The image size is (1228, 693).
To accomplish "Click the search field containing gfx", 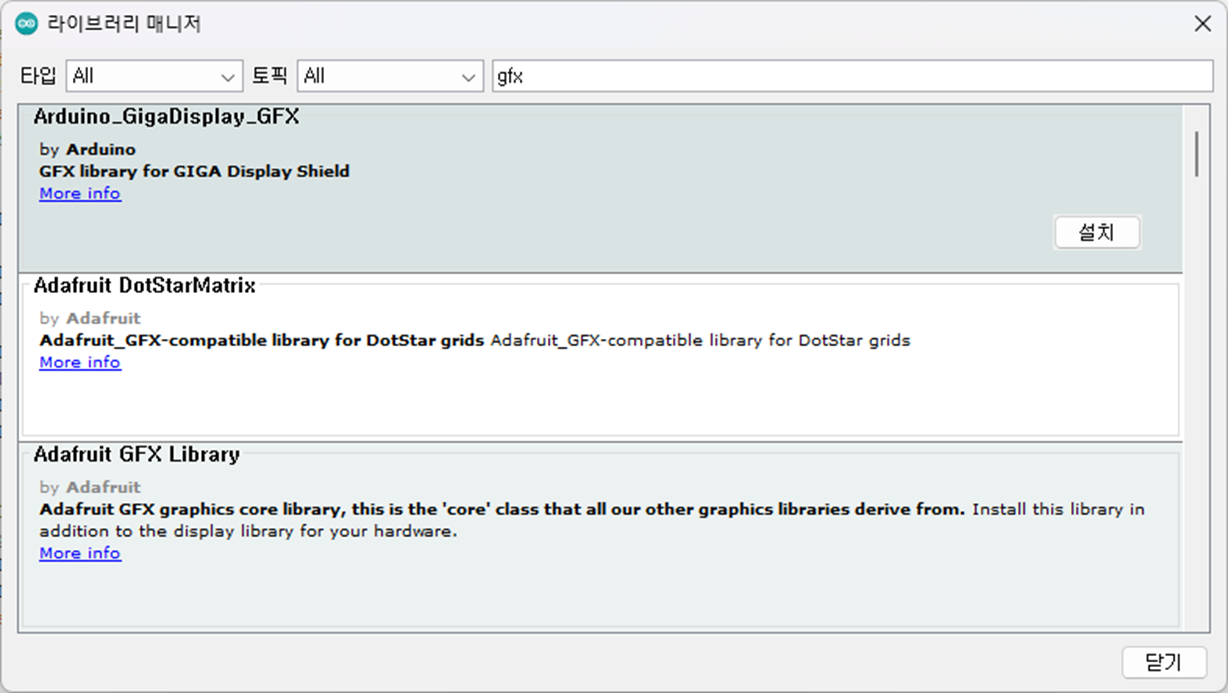I will point(852,76).
